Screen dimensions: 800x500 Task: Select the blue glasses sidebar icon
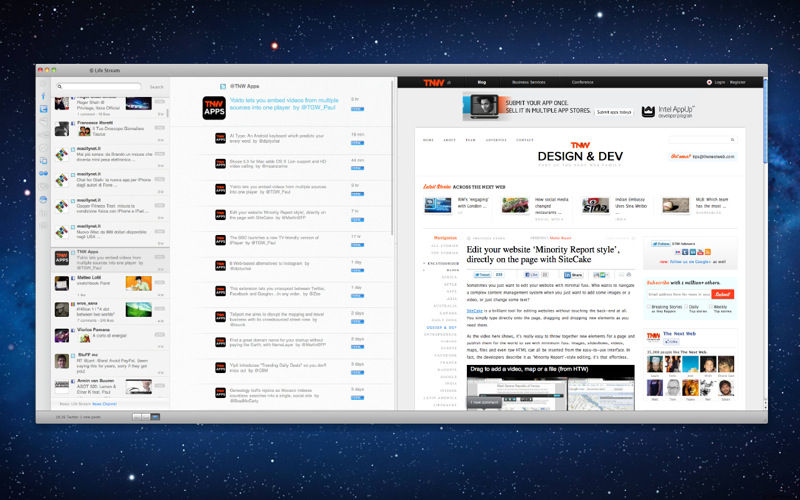(43, 173)
